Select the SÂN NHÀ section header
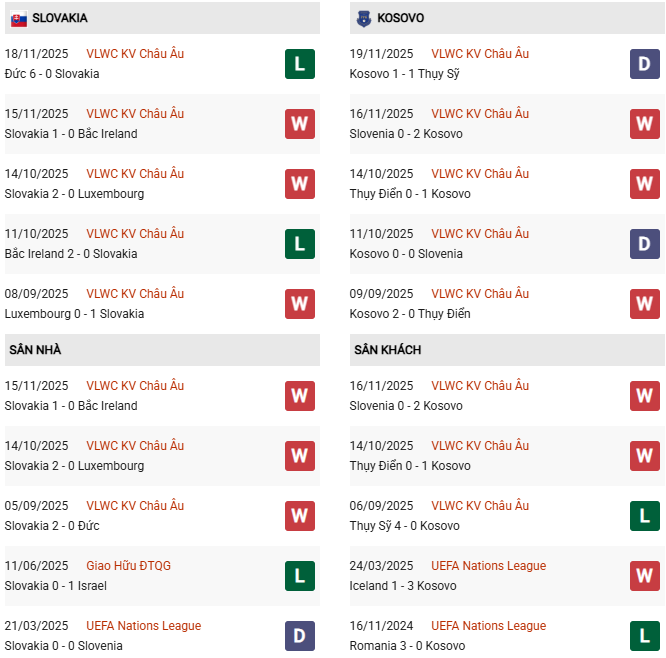Screen dimensions: 666x658 pyautogui.click(x=36, y=350)
